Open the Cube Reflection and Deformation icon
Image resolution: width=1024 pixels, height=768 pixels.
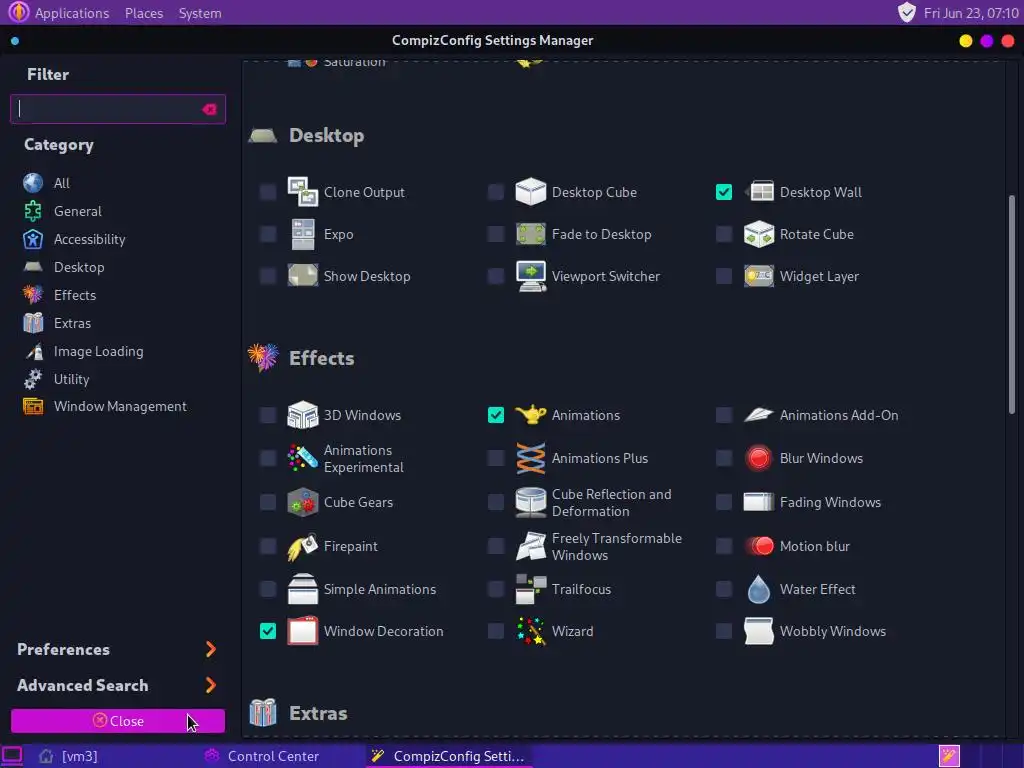[x=530, y=502]
